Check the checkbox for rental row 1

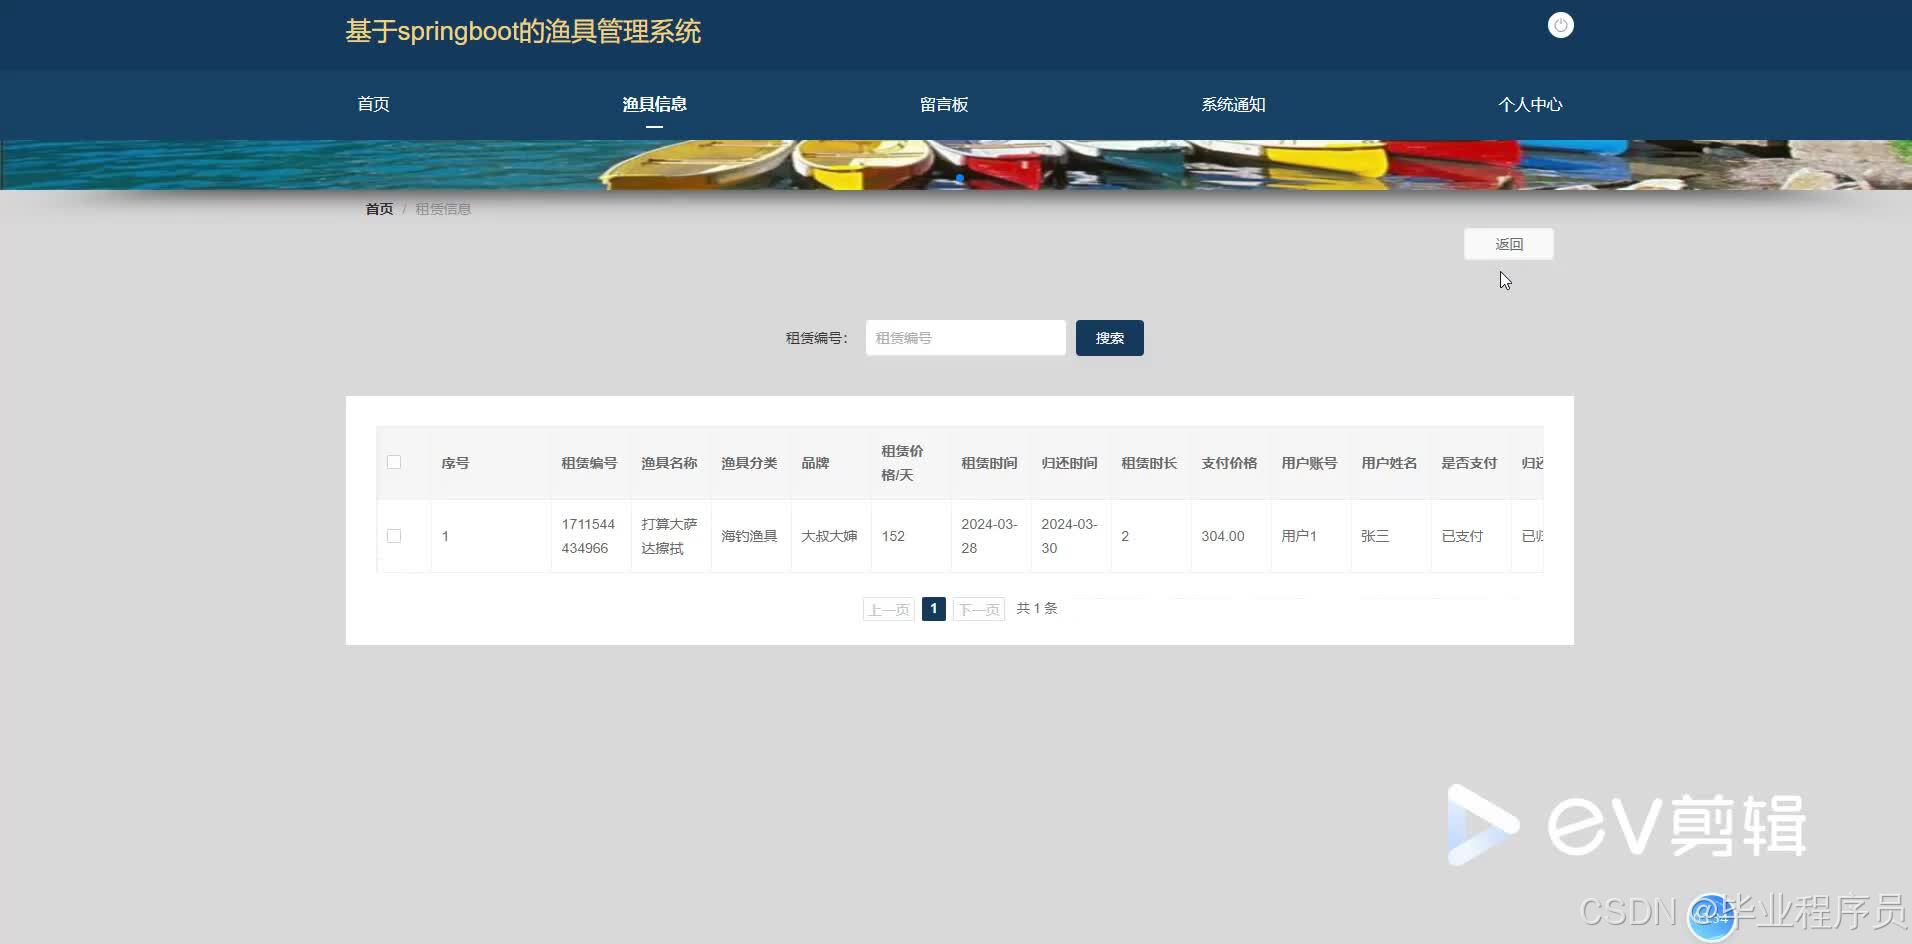pos(393,535)
